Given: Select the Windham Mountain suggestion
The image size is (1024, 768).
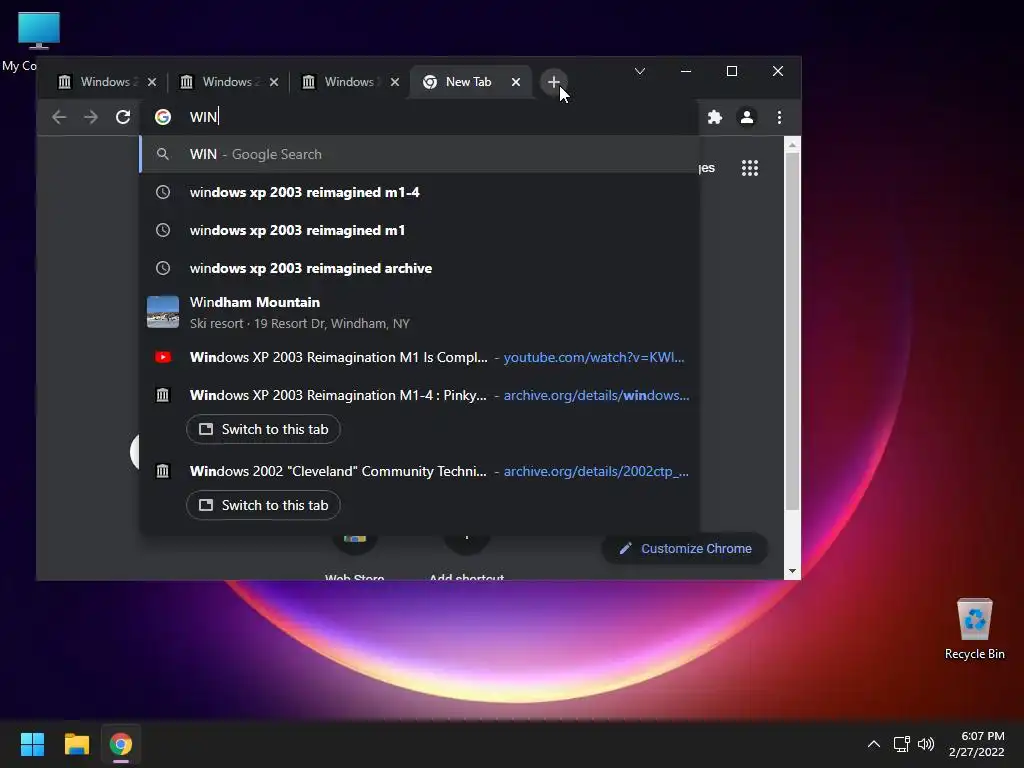Looking at the screenshot, I should click(419, 312).
